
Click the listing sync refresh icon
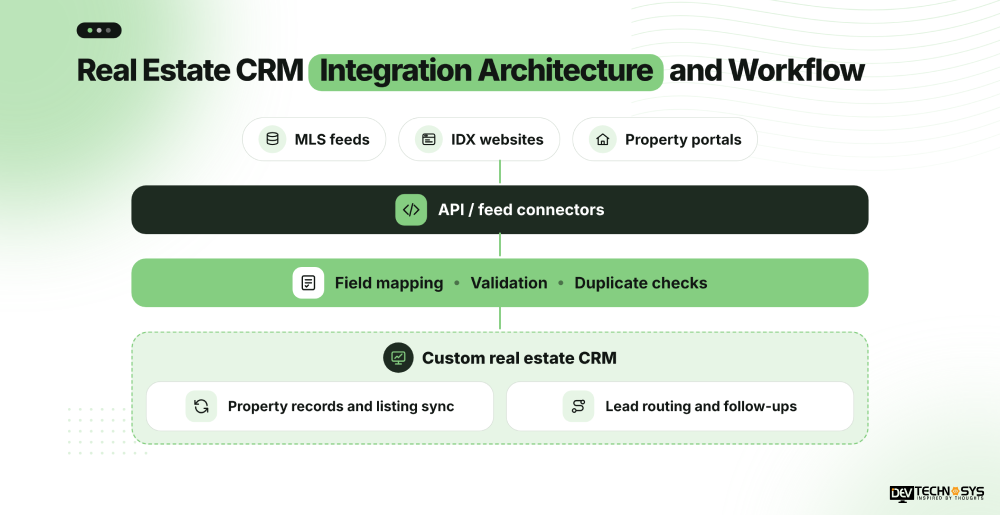click(202, 406)
